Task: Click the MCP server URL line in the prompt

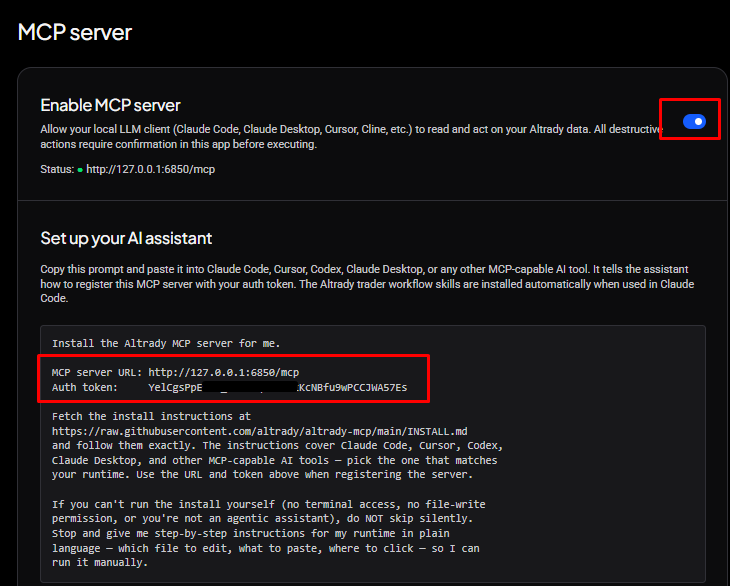Action: coord(176,372)
